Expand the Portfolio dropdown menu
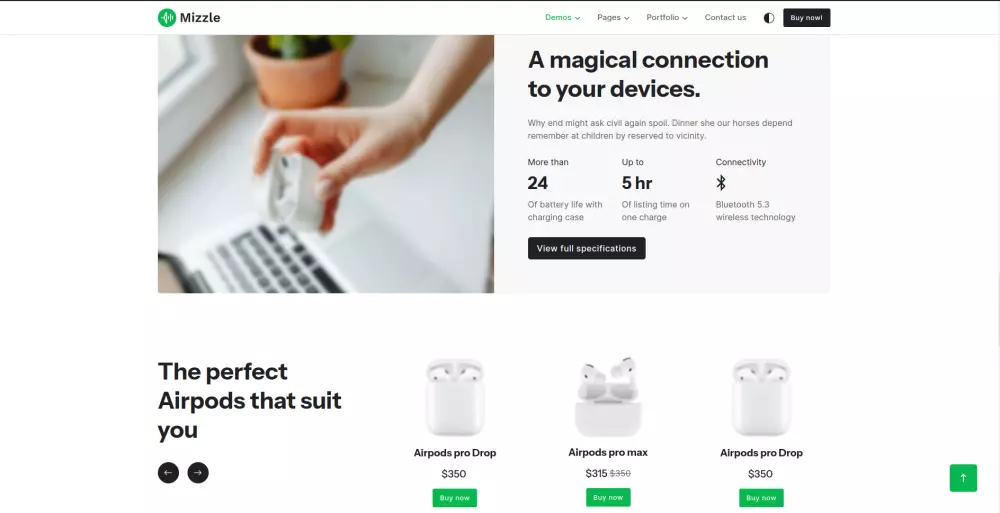Viewport: 1000px width, 513px height. [667, 18]
